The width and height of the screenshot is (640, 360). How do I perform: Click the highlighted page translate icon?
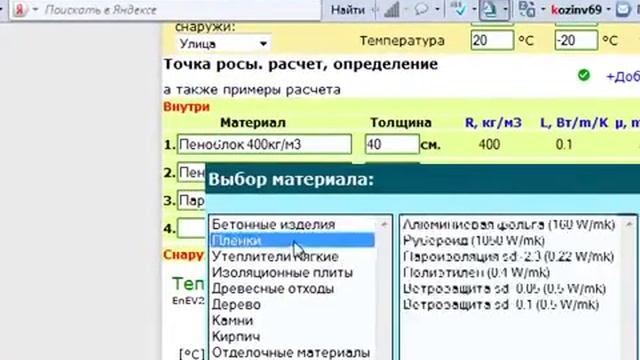pyautogui.click(x=489, y=9)
